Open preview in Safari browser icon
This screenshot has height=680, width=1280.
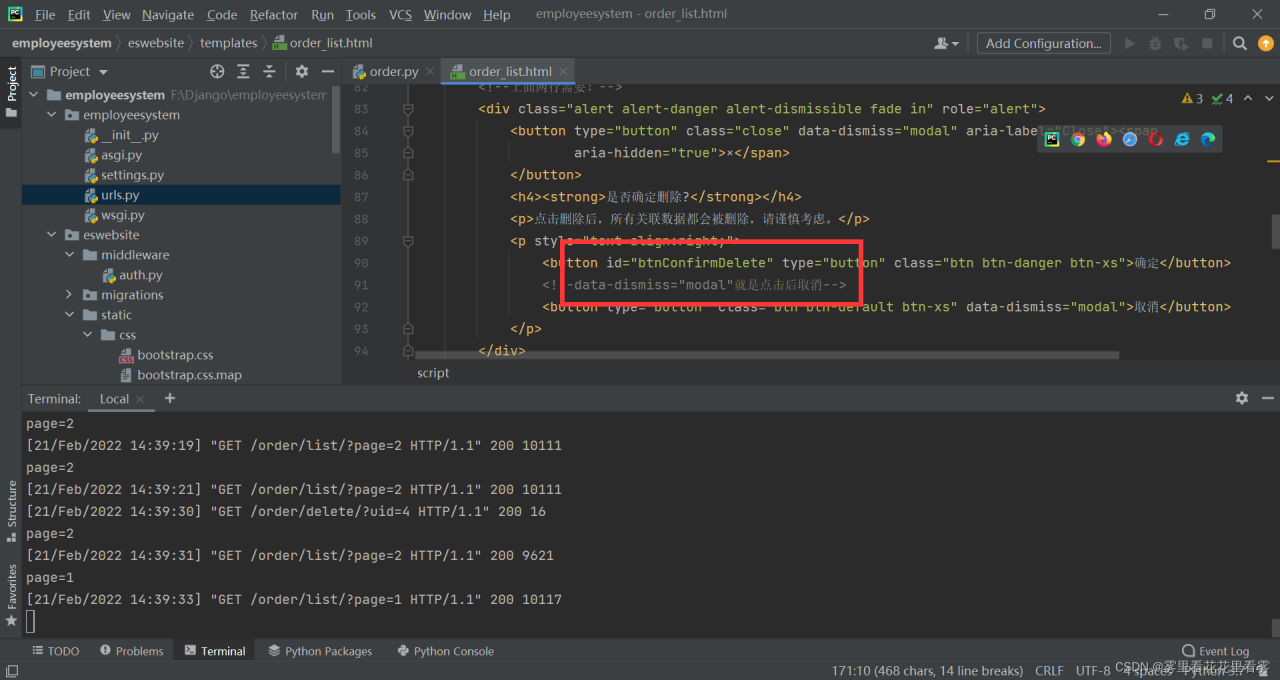click(x=1130, y=139)
